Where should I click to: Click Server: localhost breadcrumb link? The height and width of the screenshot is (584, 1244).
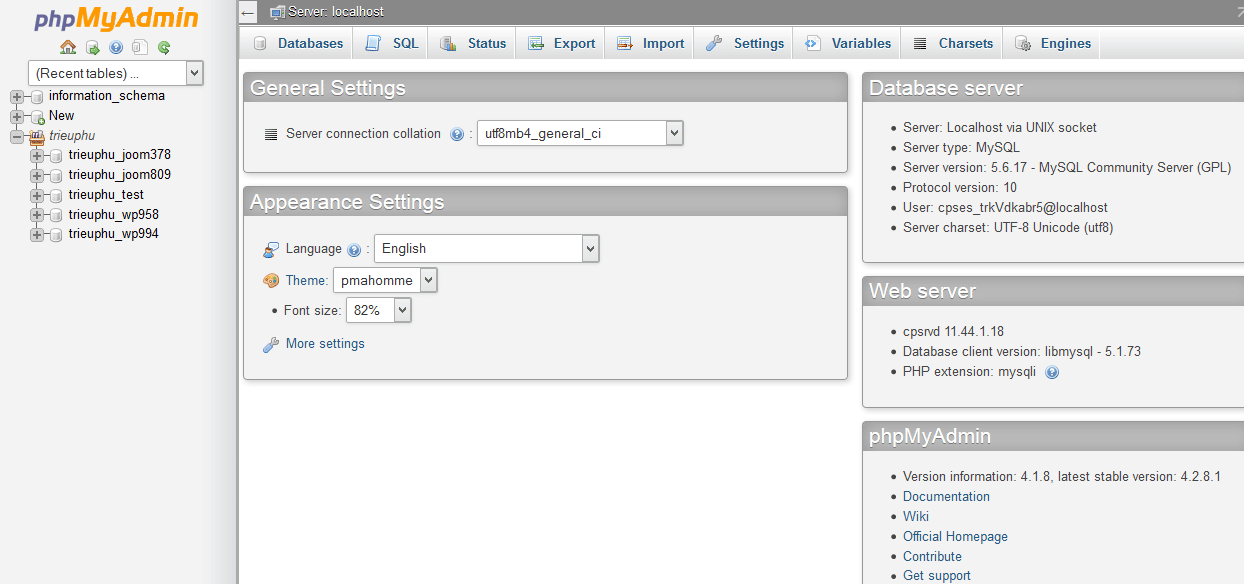pyautogui.click(x=336, y=12)
